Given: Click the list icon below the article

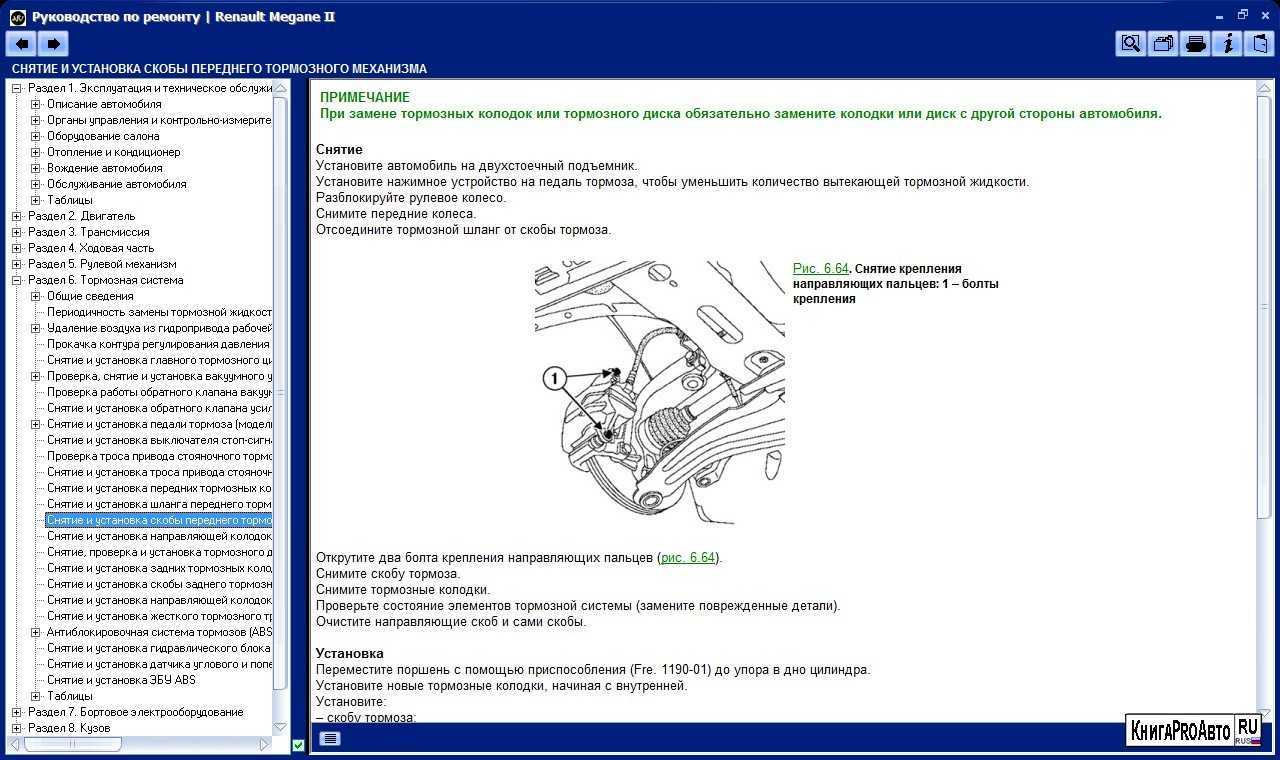Looking at the screenshot, I should 330,738.
